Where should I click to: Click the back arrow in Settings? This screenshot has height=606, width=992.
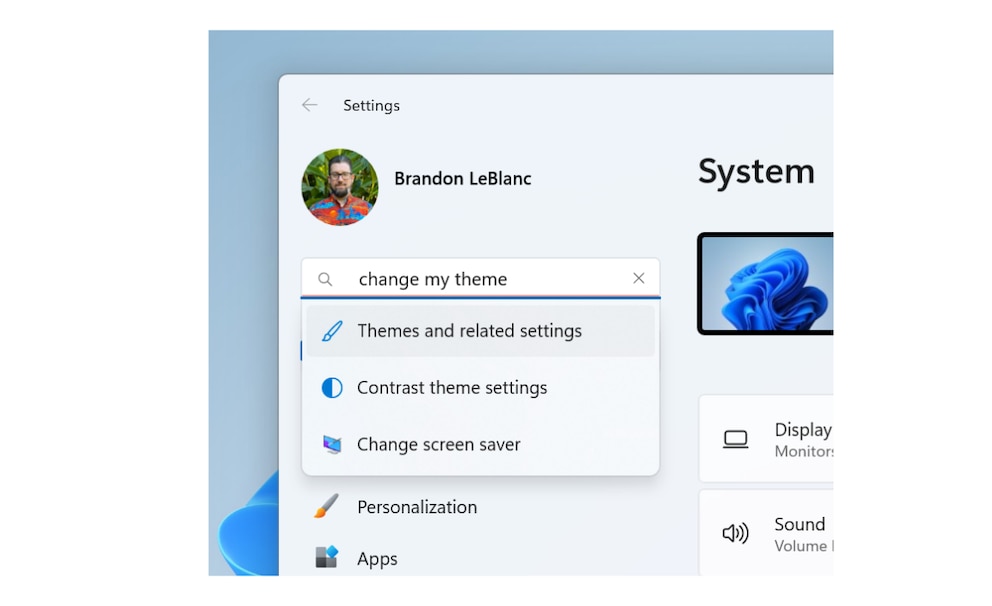pyautogui.click(x=309, y=105)
